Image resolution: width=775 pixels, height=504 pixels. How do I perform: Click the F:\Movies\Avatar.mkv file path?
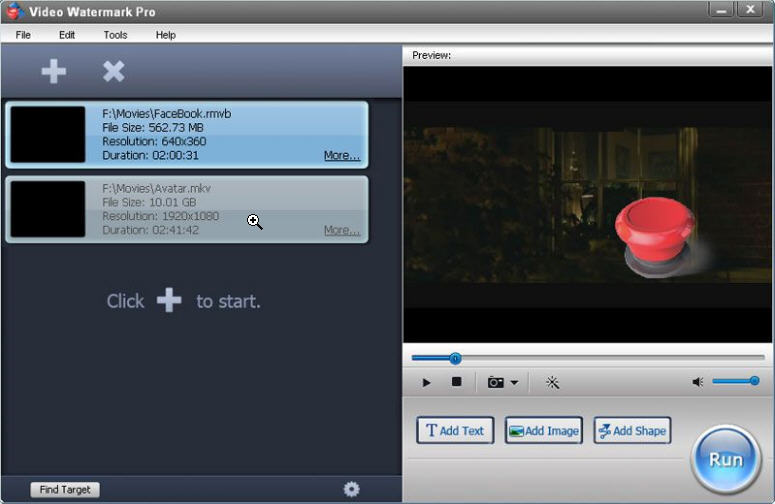click(x=156, y=188)
